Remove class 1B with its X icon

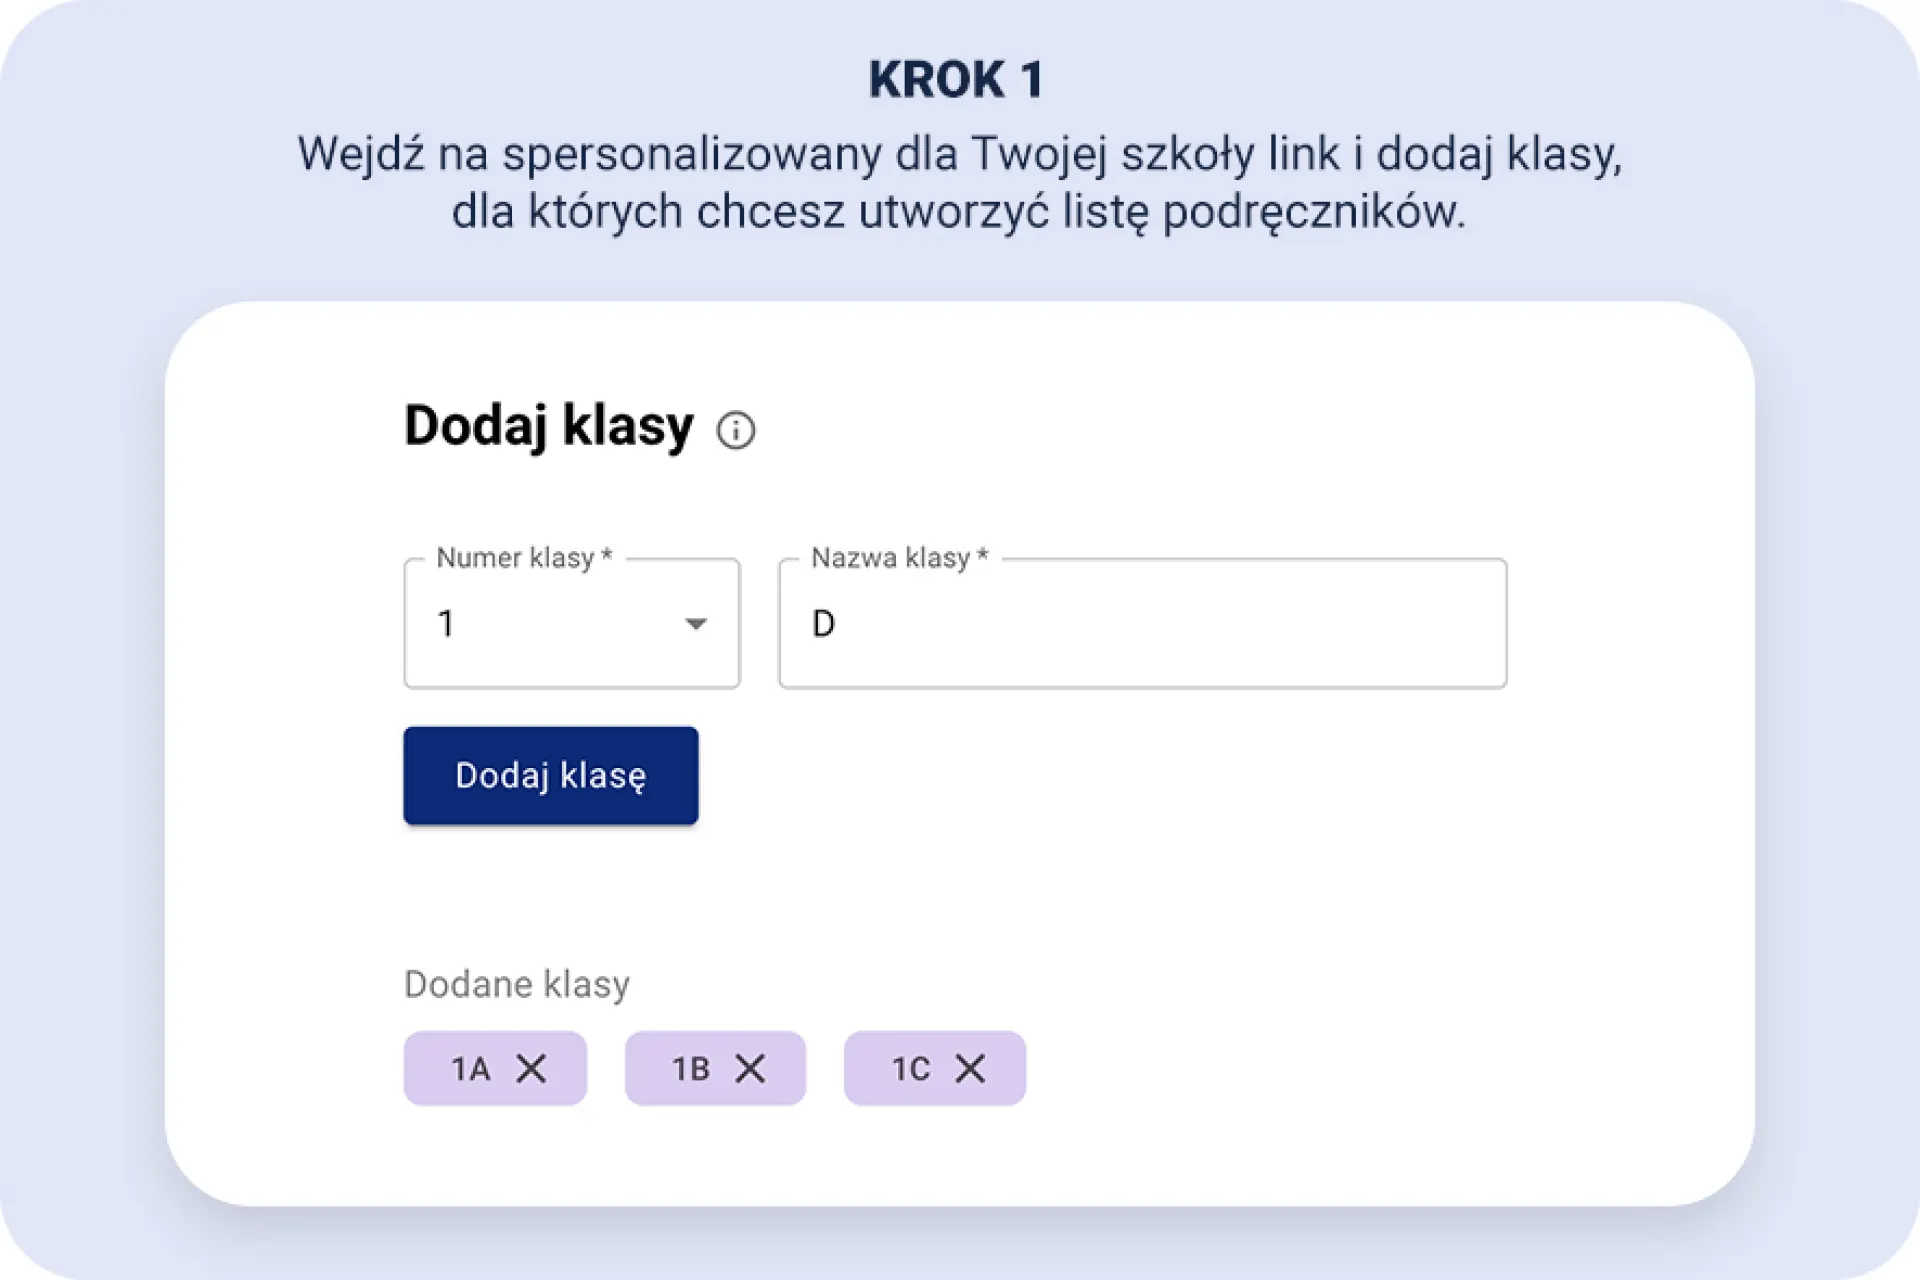coord(750,1068)
